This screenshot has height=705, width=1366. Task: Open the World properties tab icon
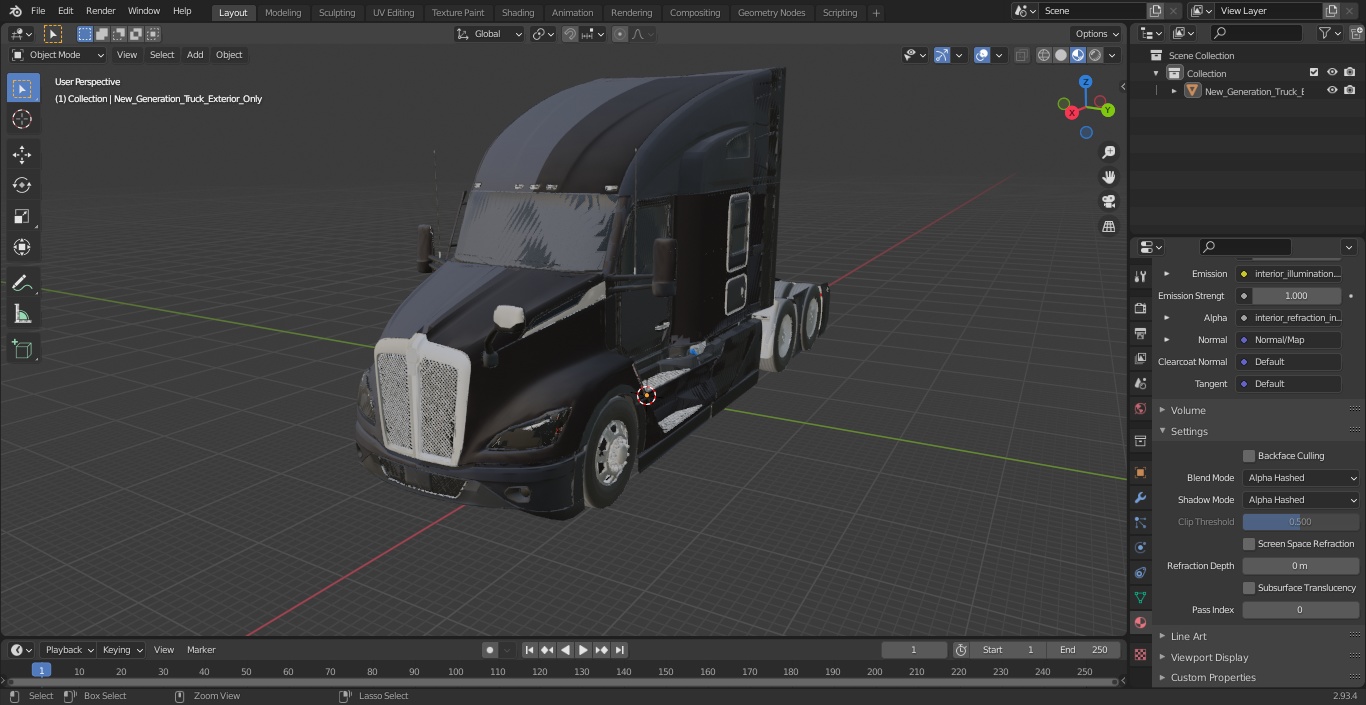[1140, 408]
